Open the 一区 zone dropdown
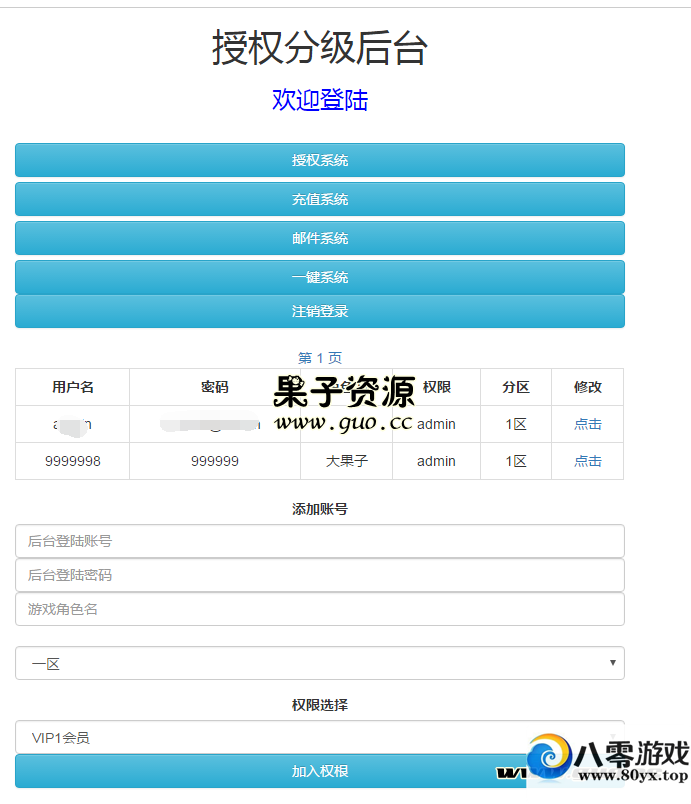The height and width of the screenshot is (804, 691). (x=320, y=663)
